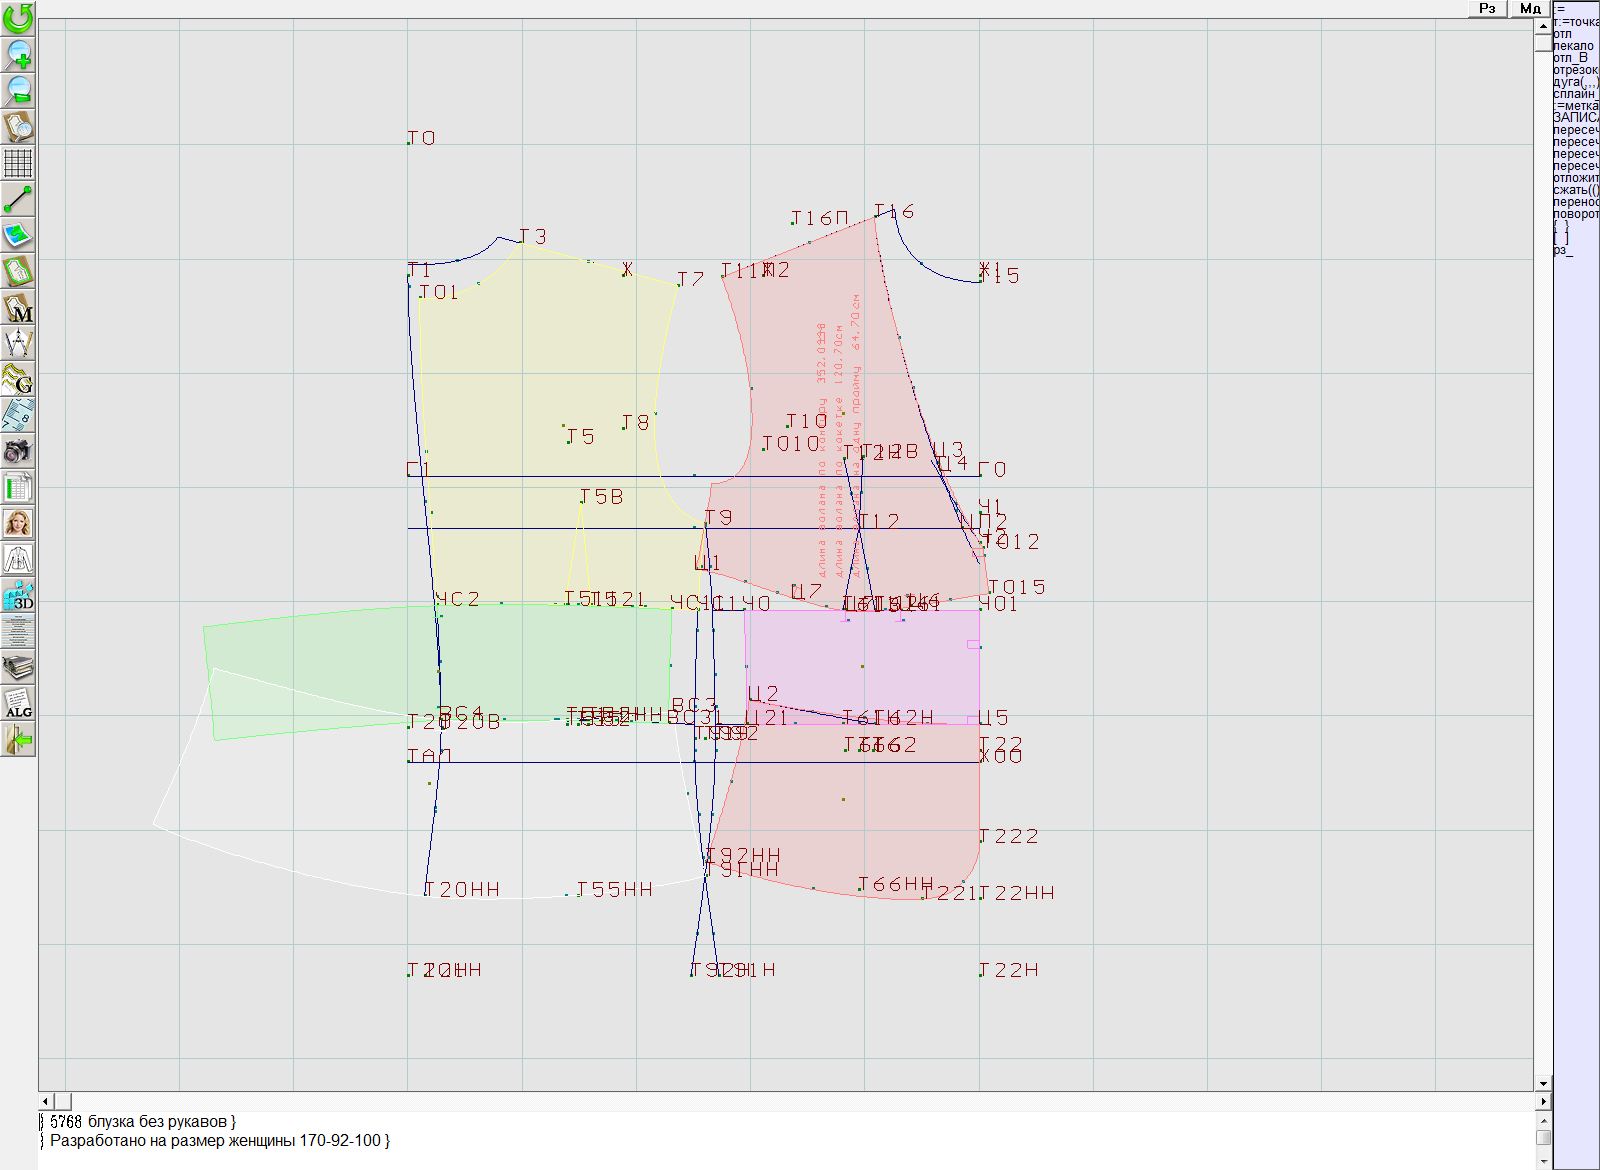Select the line segment tool icon

coord(18,199)
